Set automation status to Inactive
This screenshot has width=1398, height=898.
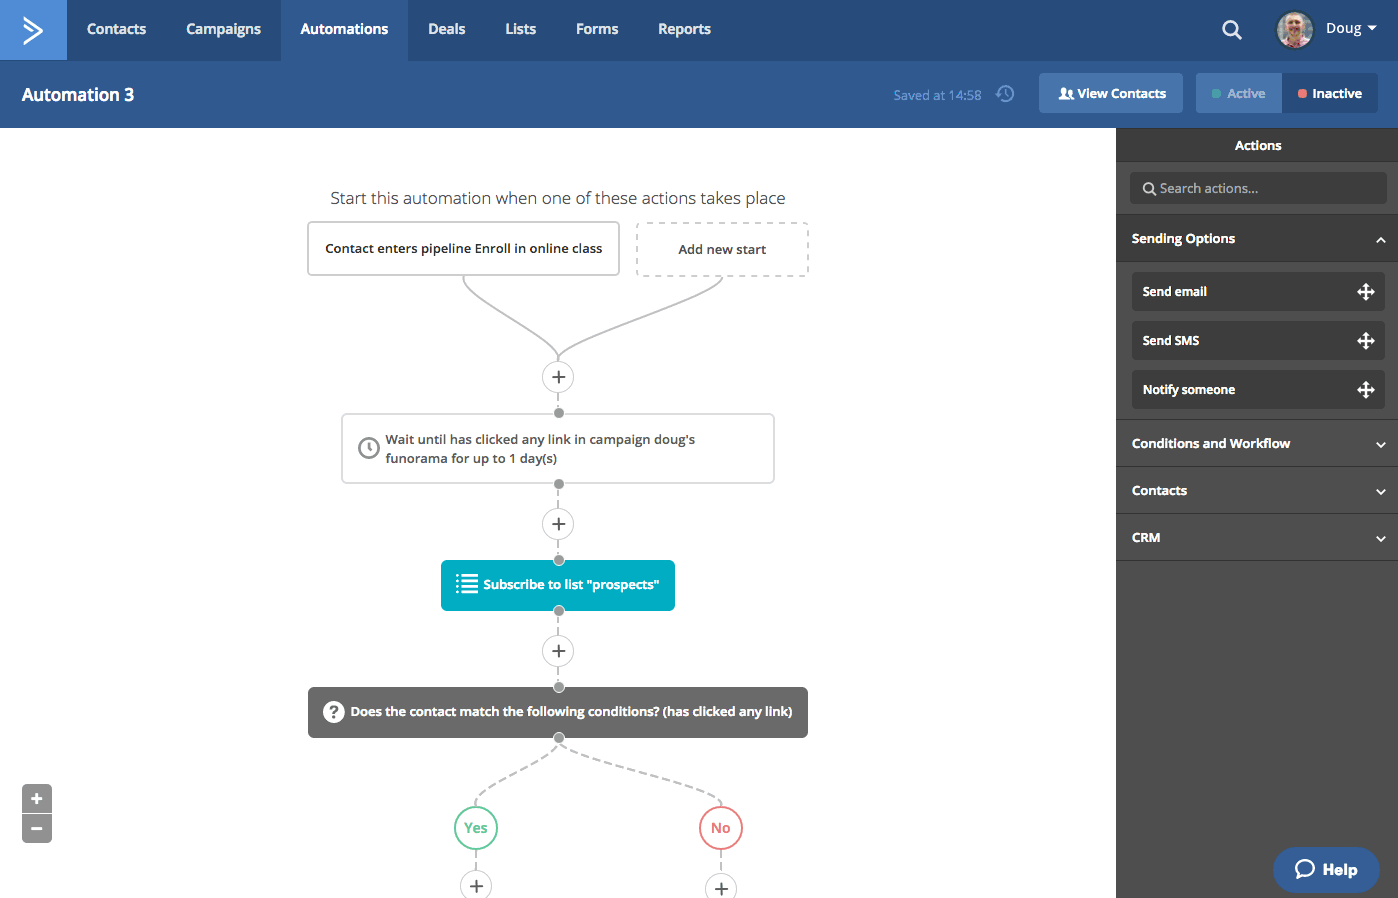[1329, 93]
